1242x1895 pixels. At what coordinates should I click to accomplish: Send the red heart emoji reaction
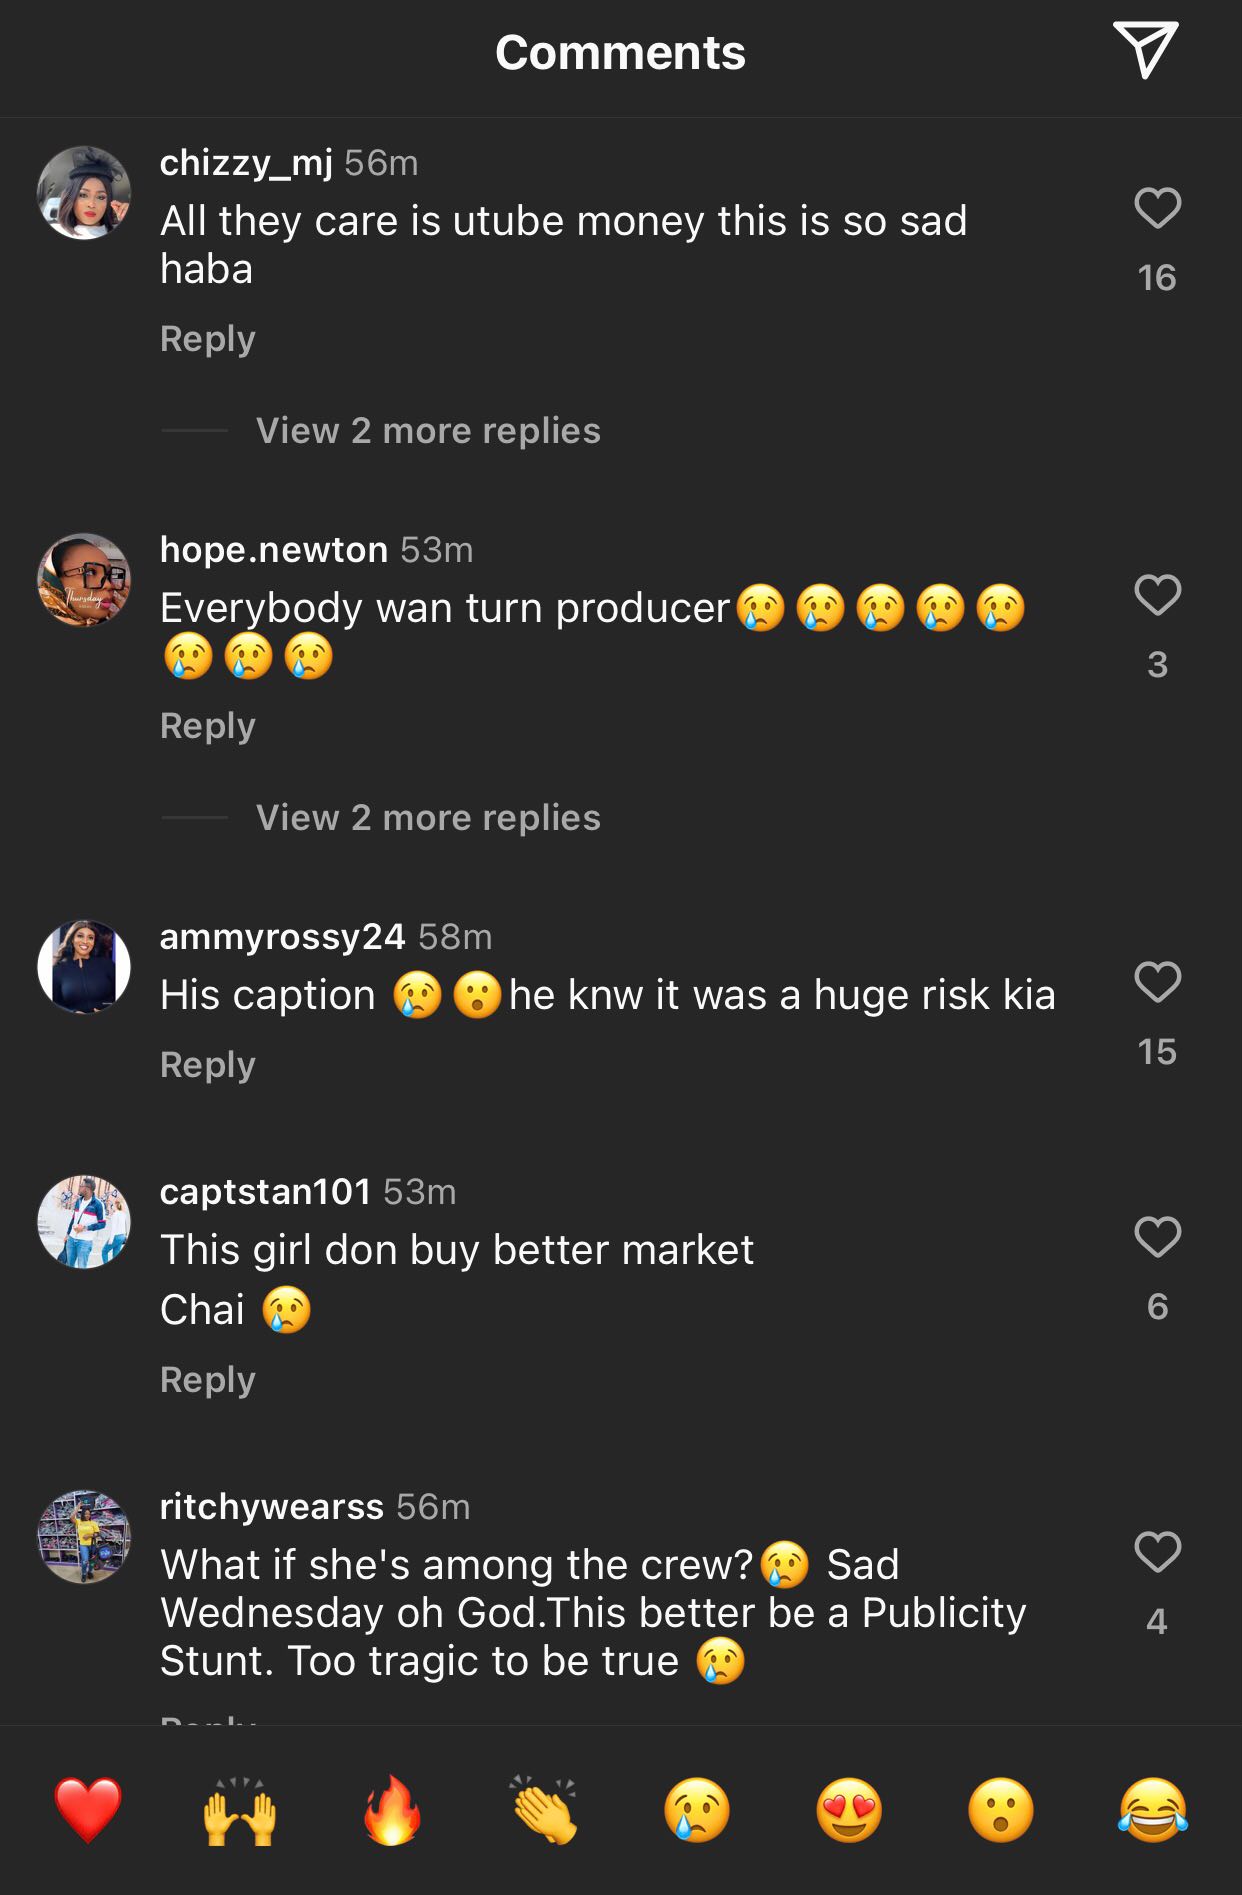(x=88, y=1809)
